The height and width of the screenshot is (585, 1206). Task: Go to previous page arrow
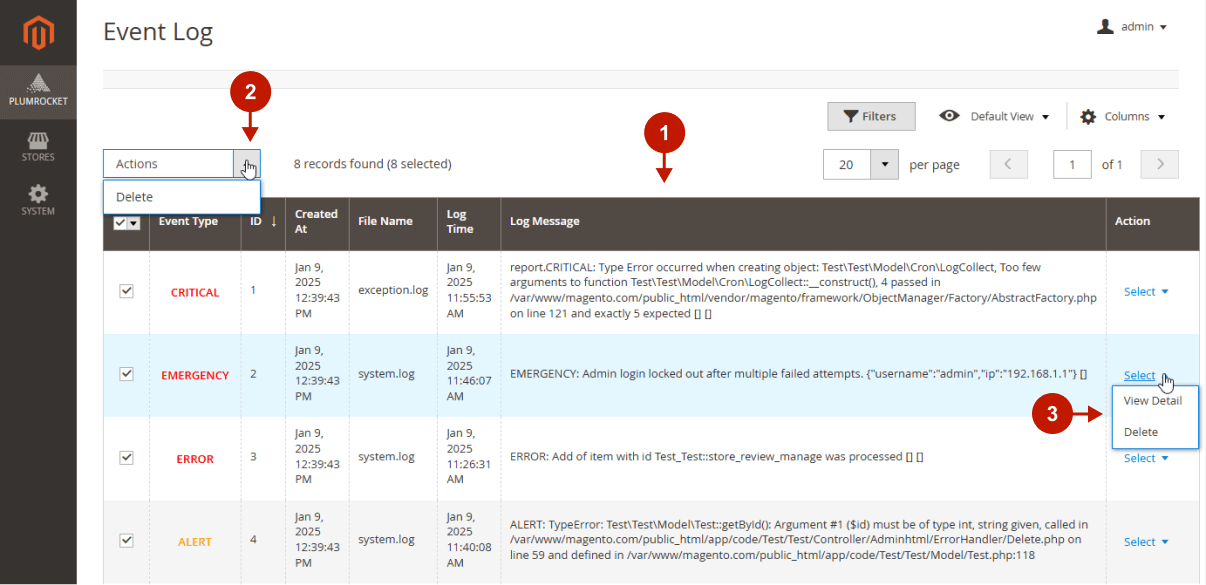click(x=1008, y=165)
